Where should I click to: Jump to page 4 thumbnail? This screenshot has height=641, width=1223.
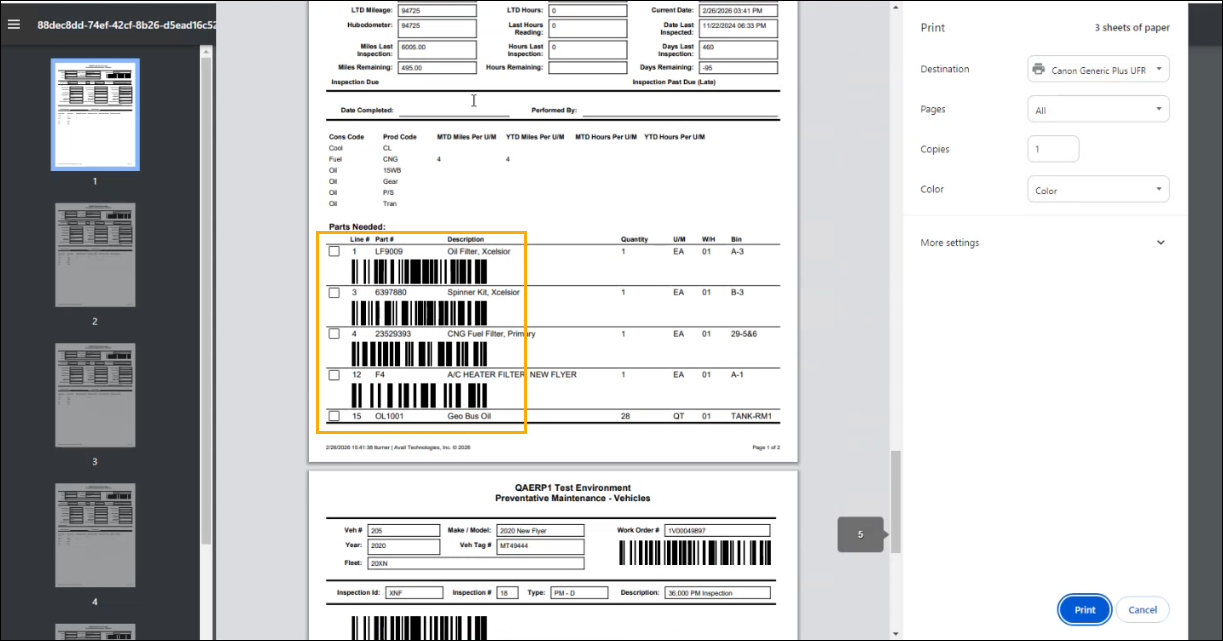click(95, 535)
